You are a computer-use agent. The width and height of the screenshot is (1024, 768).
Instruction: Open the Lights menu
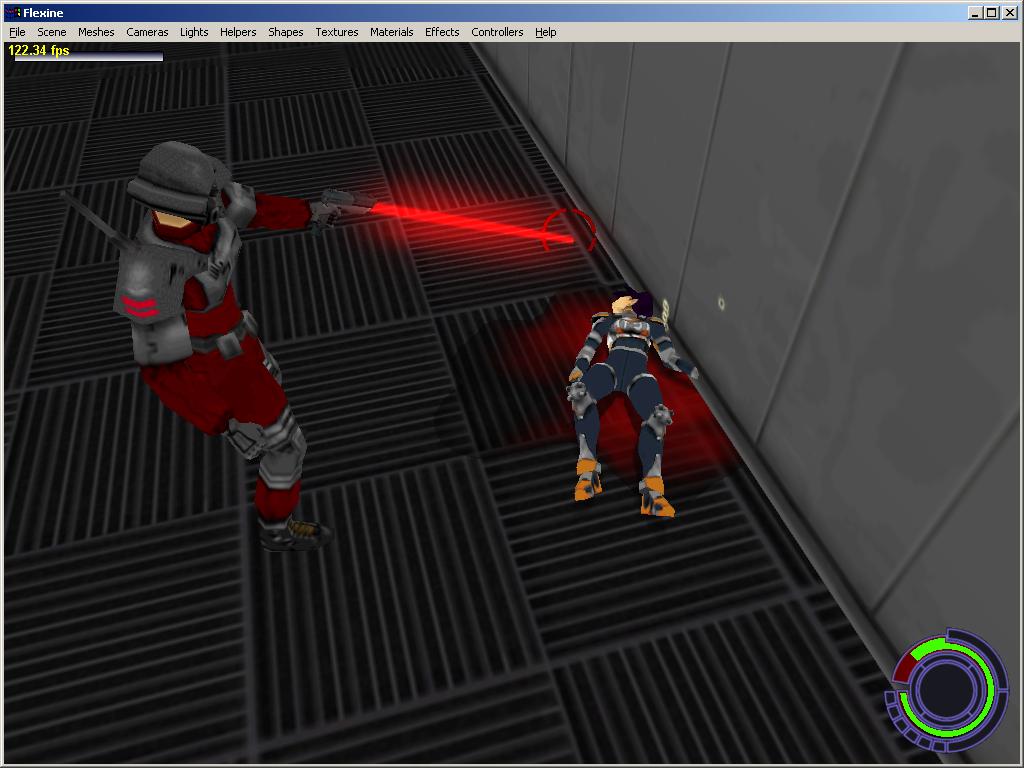coord(194,32)
